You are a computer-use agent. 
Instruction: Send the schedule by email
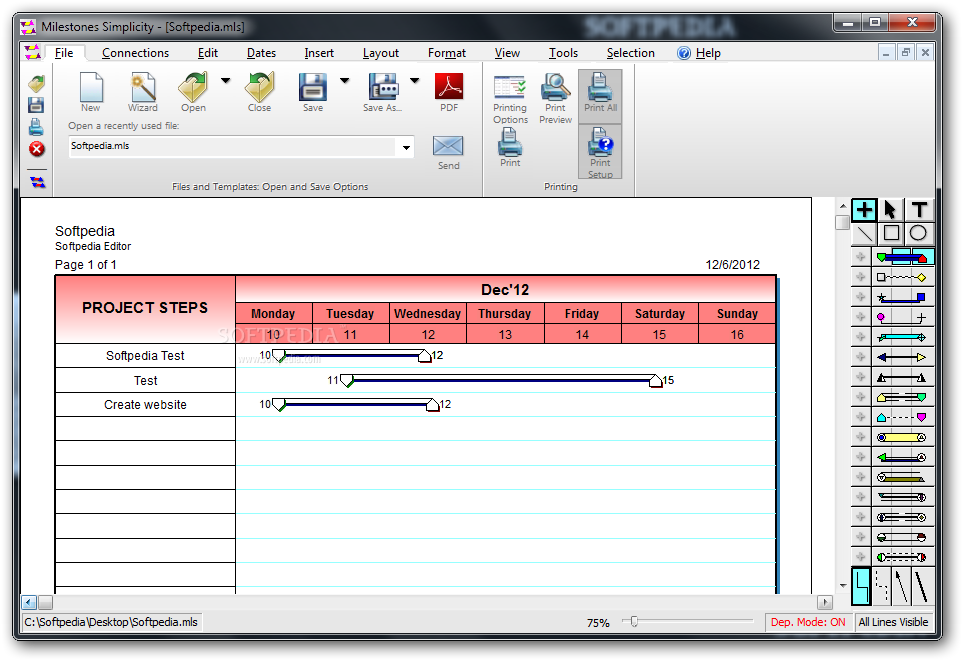tap(448, 152)
